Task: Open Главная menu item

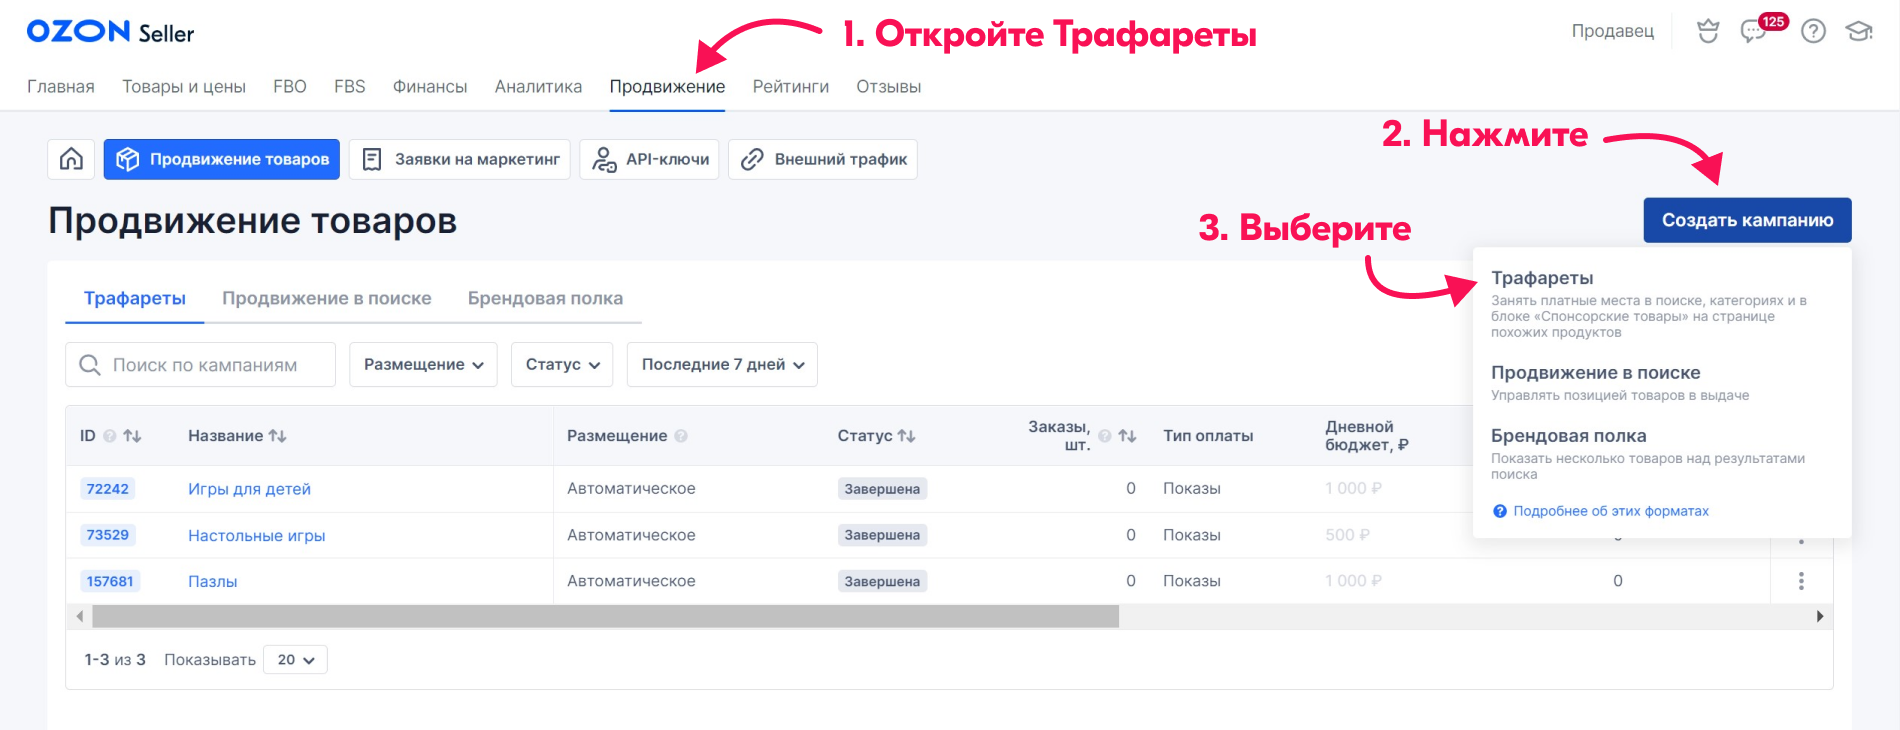Action: tap(61, 87)
